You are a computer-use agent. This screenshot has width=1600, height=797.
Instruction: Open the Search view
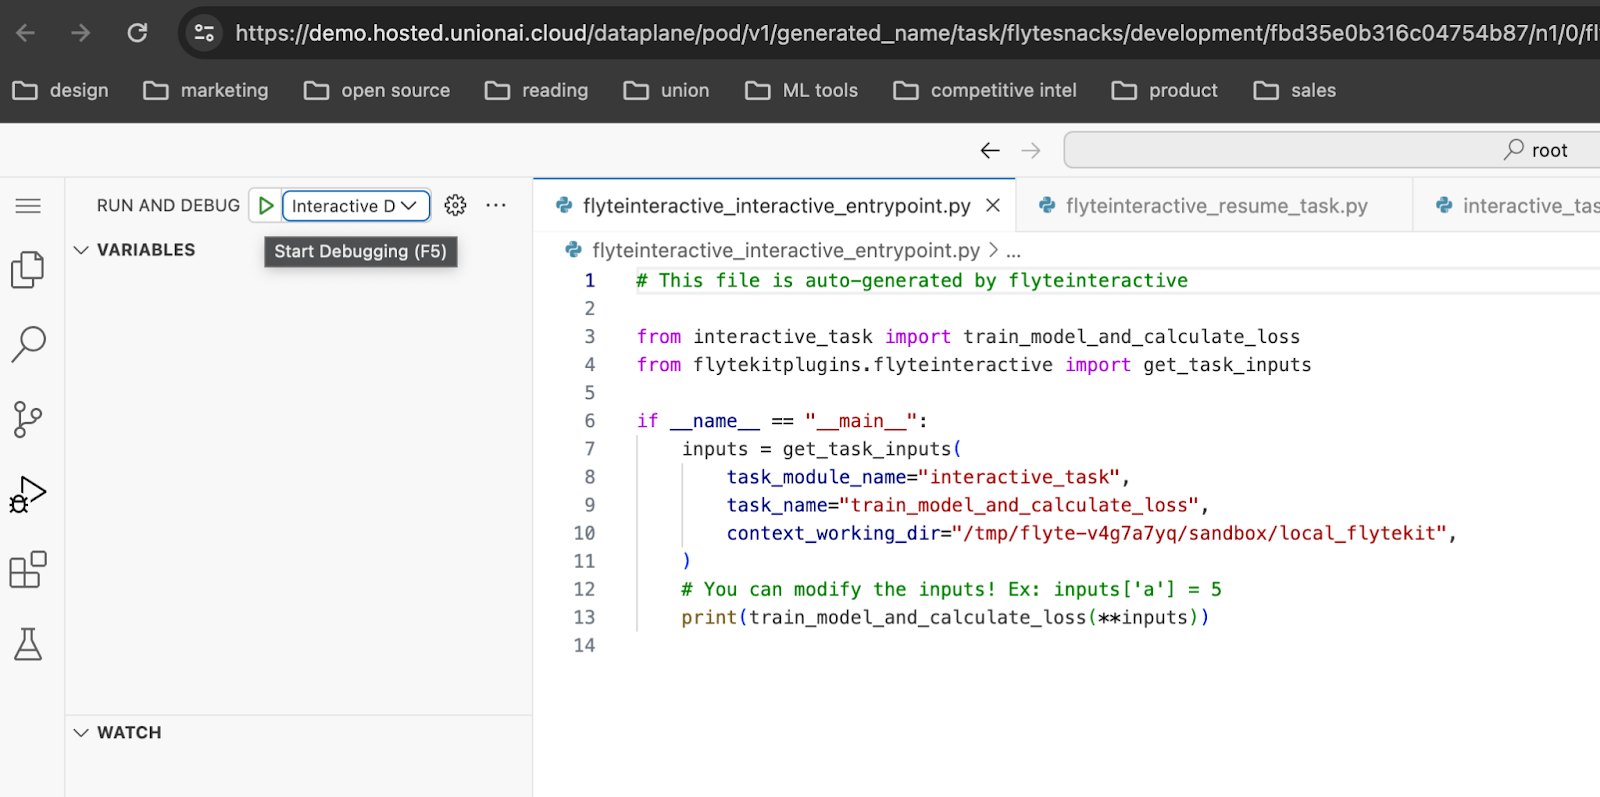click(28, 344)
